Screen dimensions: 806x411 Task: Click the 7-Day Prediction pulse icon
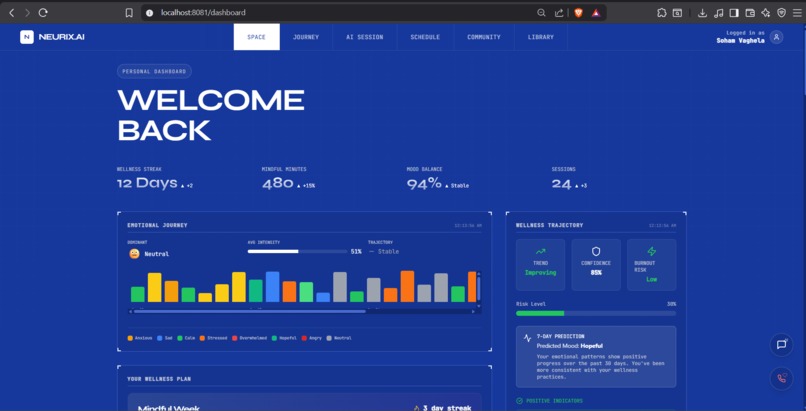(x=527, y=338)
